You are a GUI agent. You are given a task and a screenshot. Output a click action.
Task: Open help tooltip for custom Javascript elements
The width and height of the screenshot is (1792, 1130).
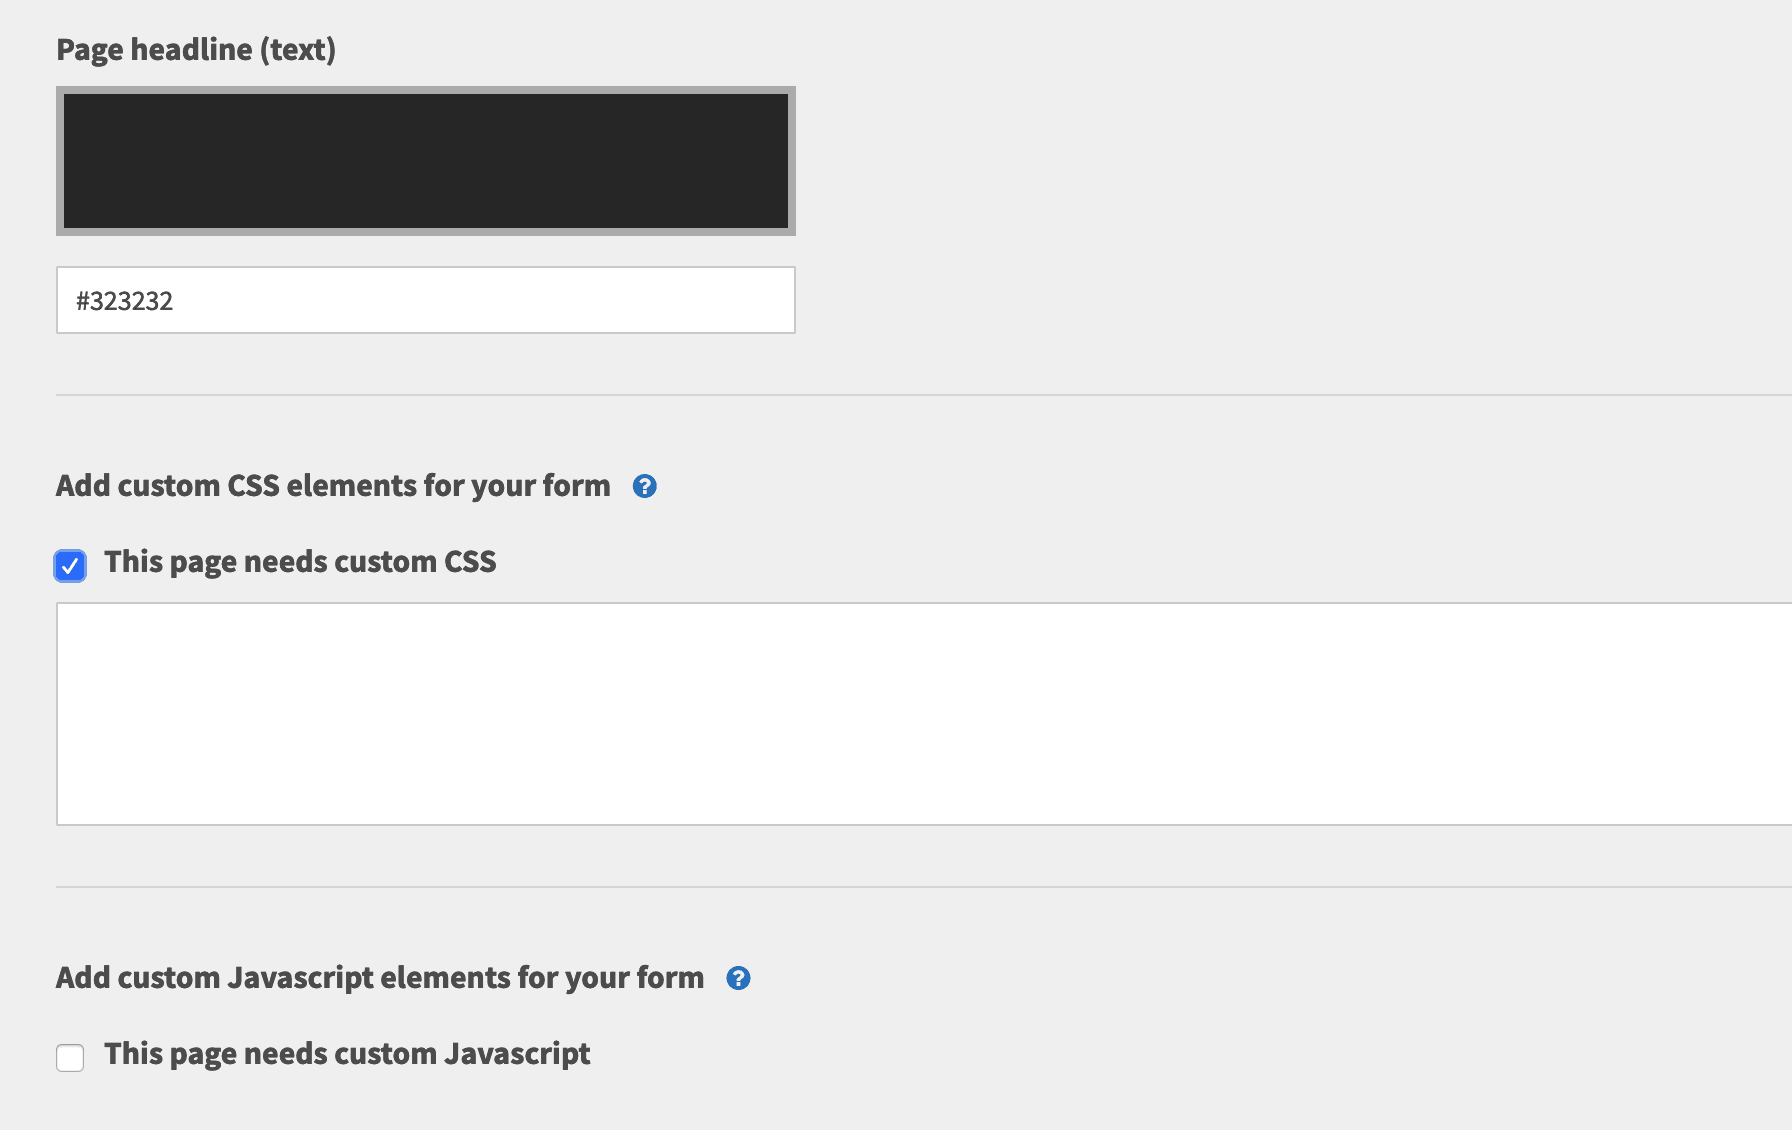tap(738, 978)
